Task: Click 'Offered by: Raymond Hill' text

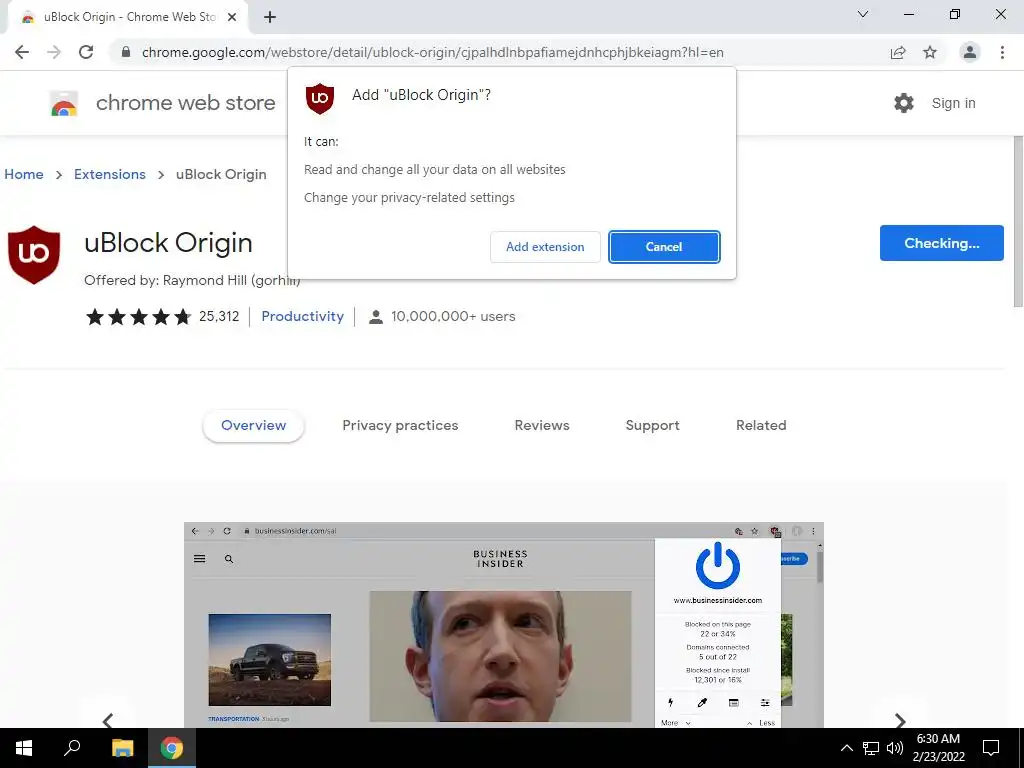Action: pos(192,280)
